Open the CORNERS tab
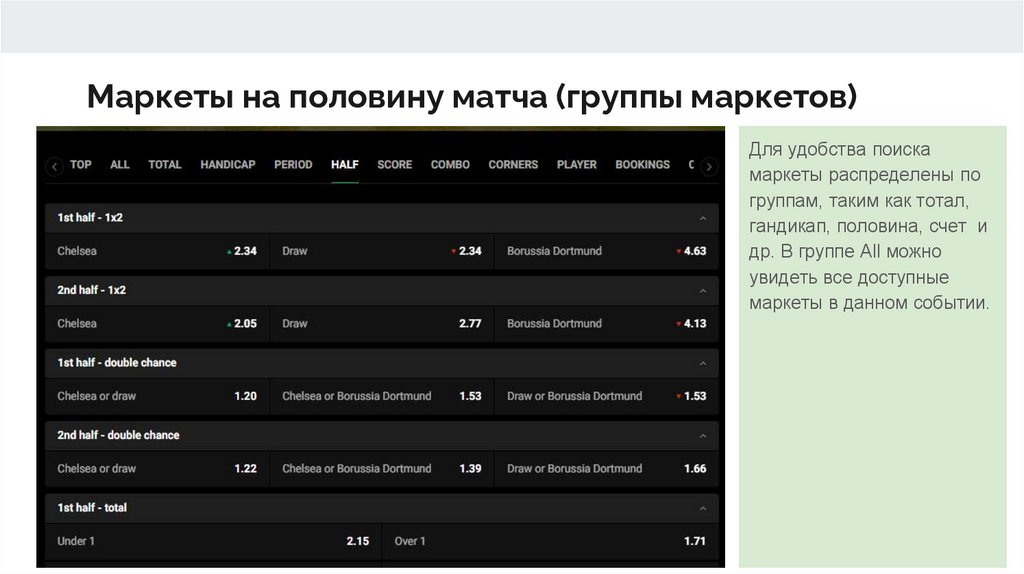Image resolution: width=1024 pixels, height=574 pixels. [x=513, y=165]
